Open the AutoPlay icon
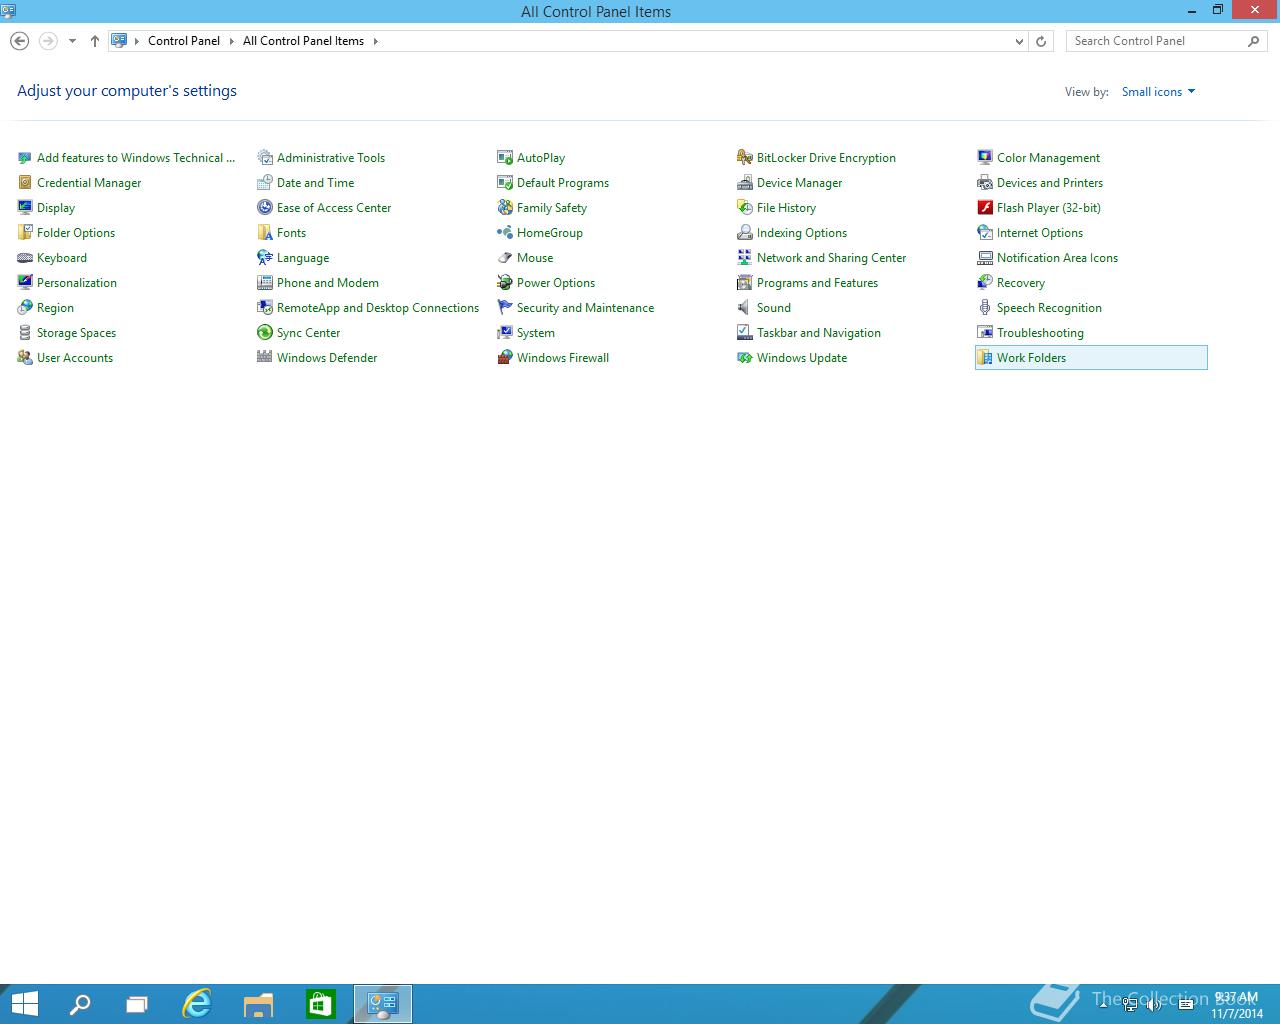The width and height of the screenshot is (1280, 1024). point(505,158)
